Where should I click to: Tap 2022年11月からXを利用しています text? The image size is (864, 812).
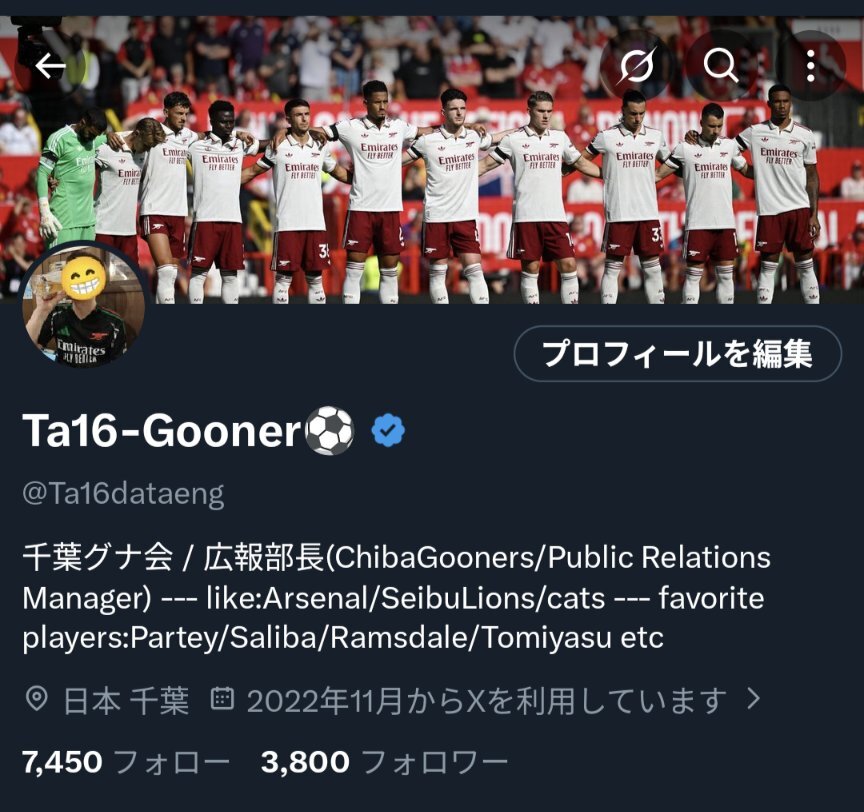point(487,701)
